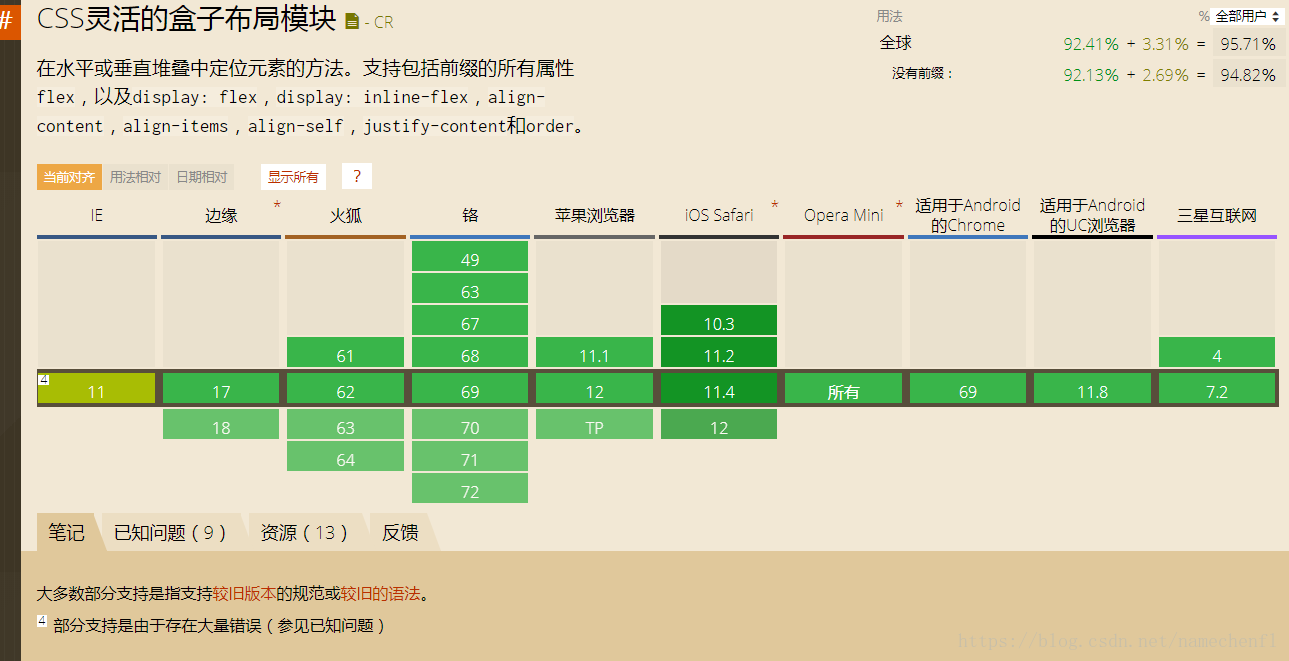The height and width of the screenshot is (661, 1289).
Task: Click the Opera Mini header
Action: [x=843, y=215]
